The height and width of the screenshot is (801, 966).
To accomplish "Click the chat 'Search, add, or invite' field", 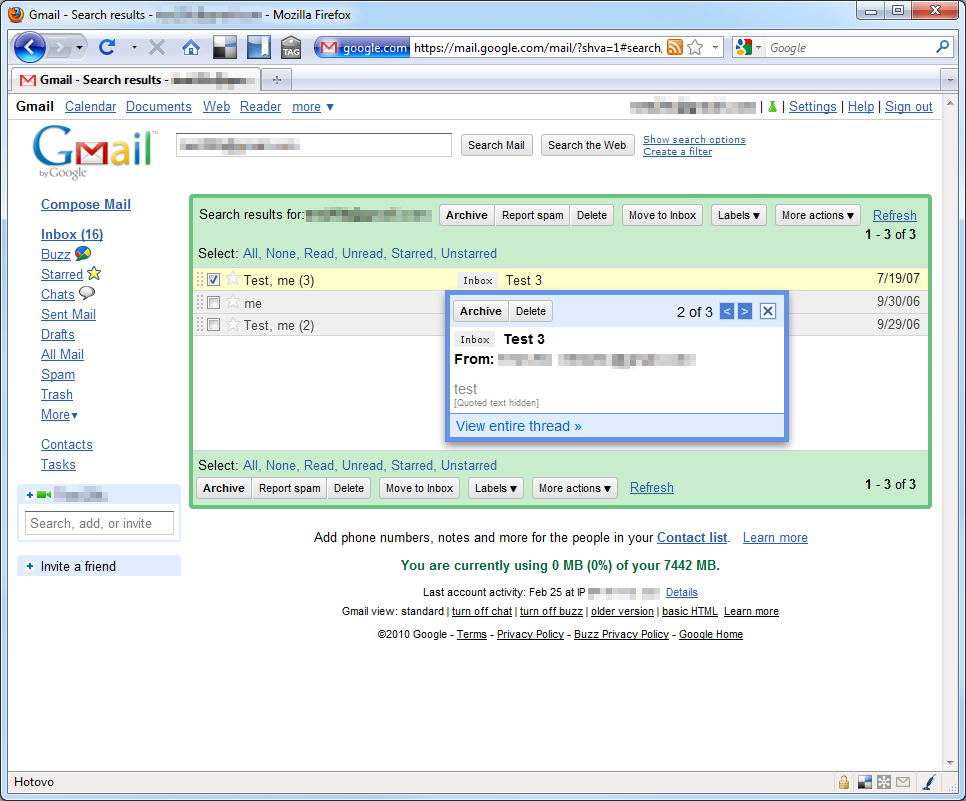I will (x=99, y=523).
